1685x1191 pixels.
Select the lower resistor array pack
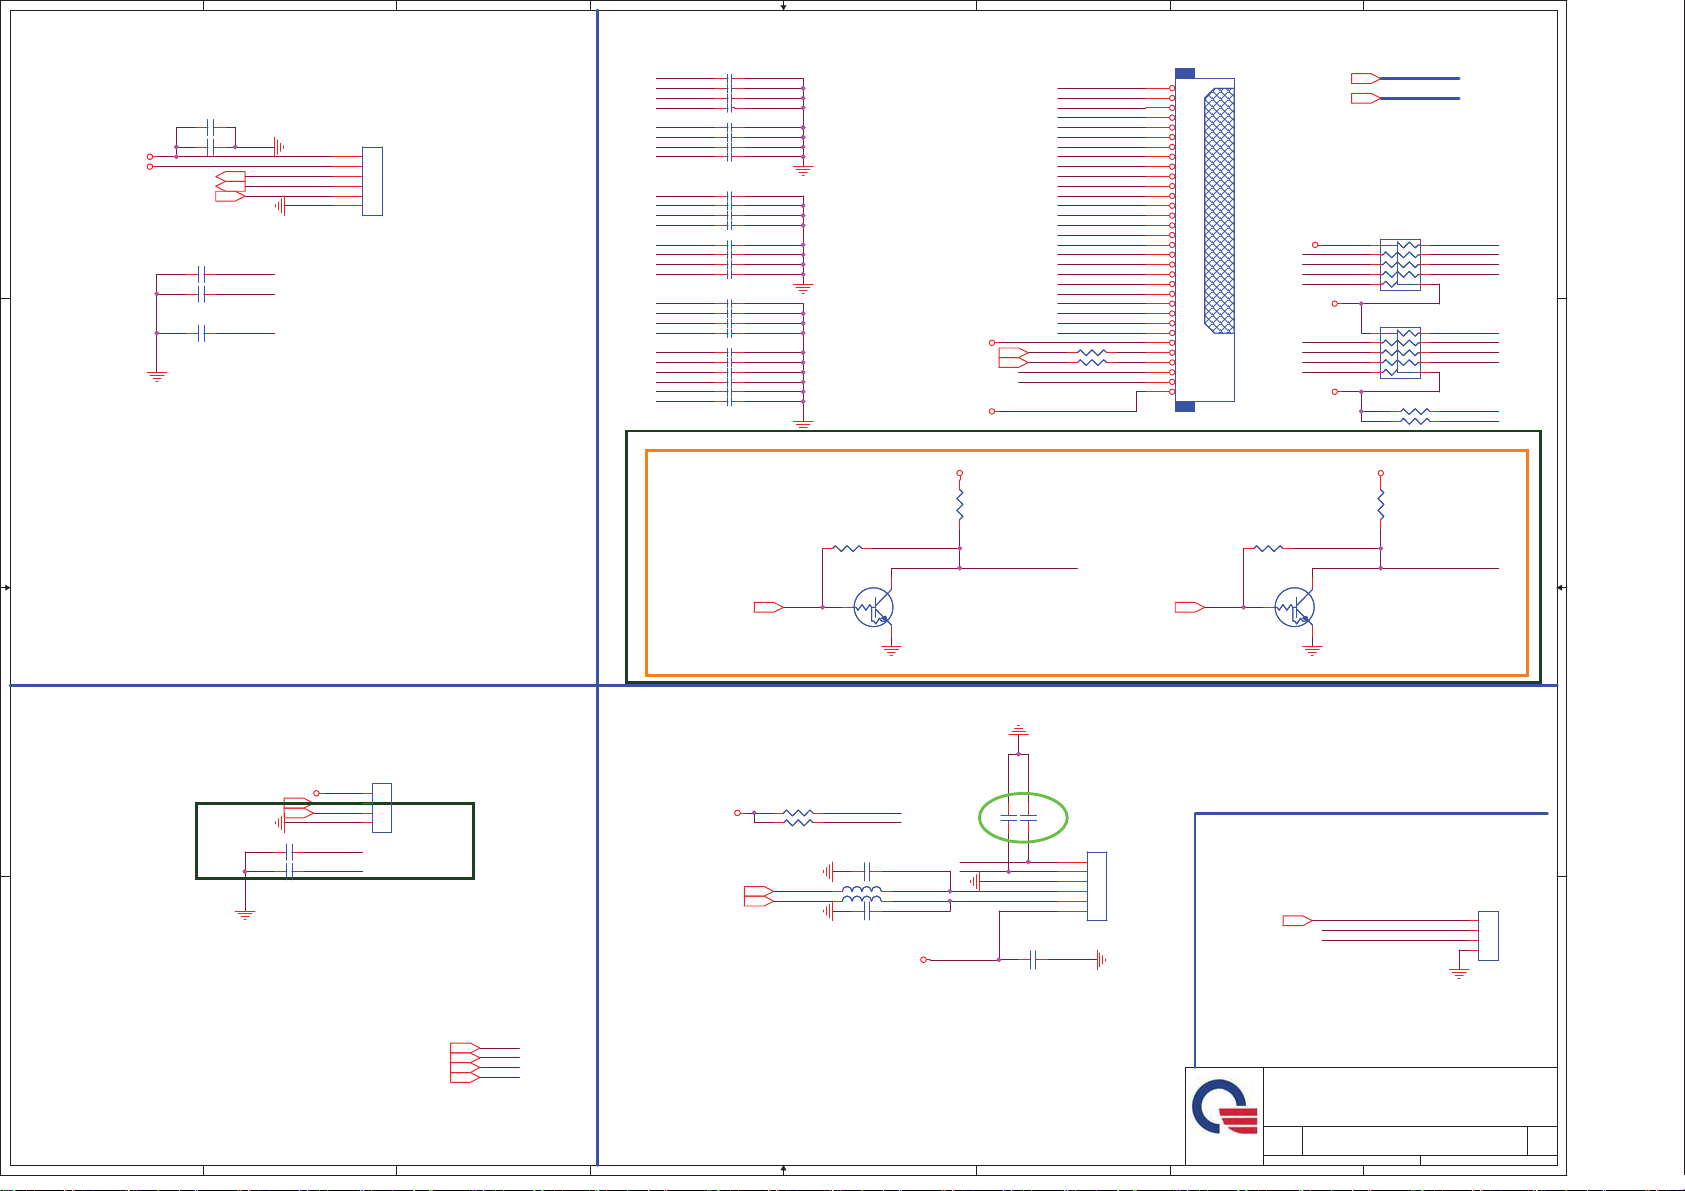[x=1400, y=352]
